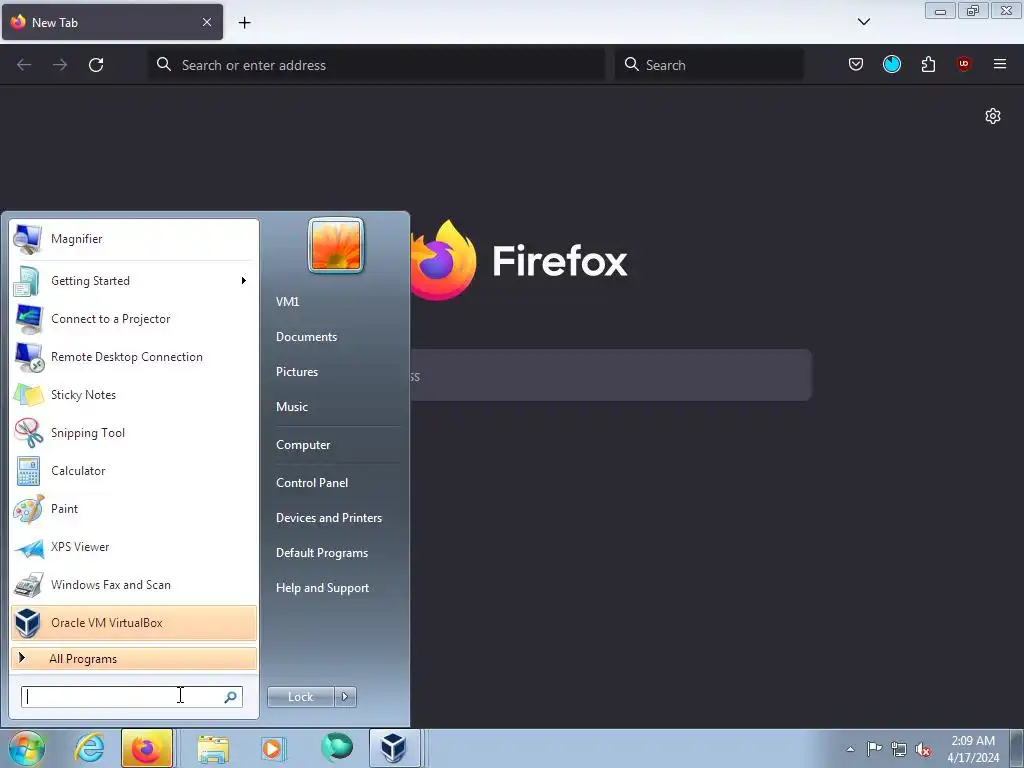This screenshot has width=1024, height=768.
Task: Open Firefox application hamburger menu
Action: click(1000, 64)
